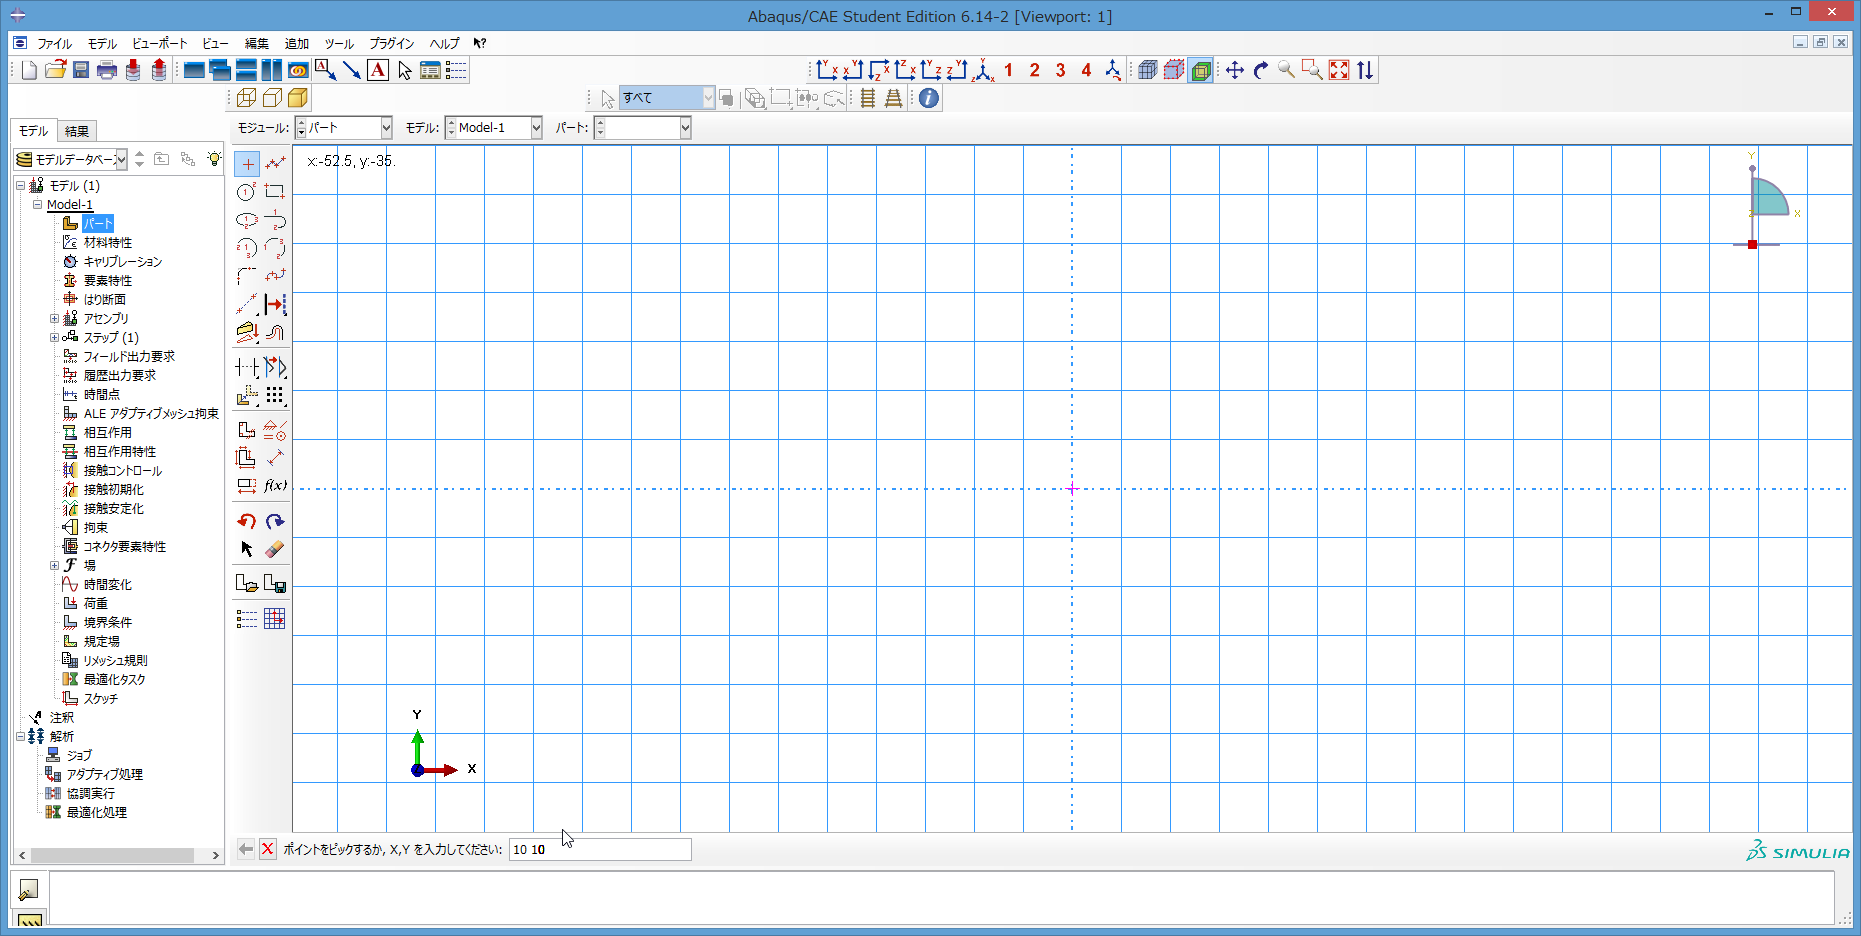Expand the ステップ (1) tree node

coord(55,338)
